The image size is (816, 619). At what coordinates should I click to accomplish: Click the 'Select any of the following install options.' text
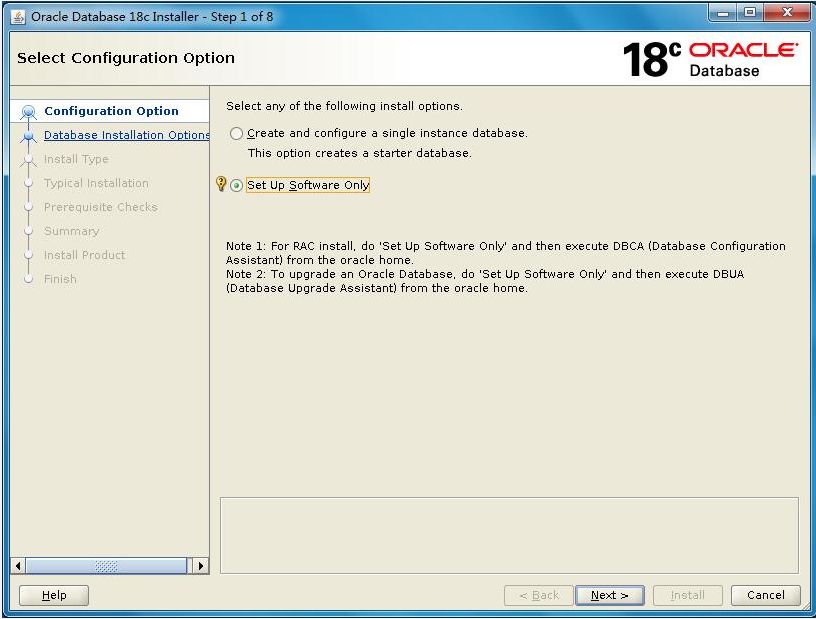344,106
